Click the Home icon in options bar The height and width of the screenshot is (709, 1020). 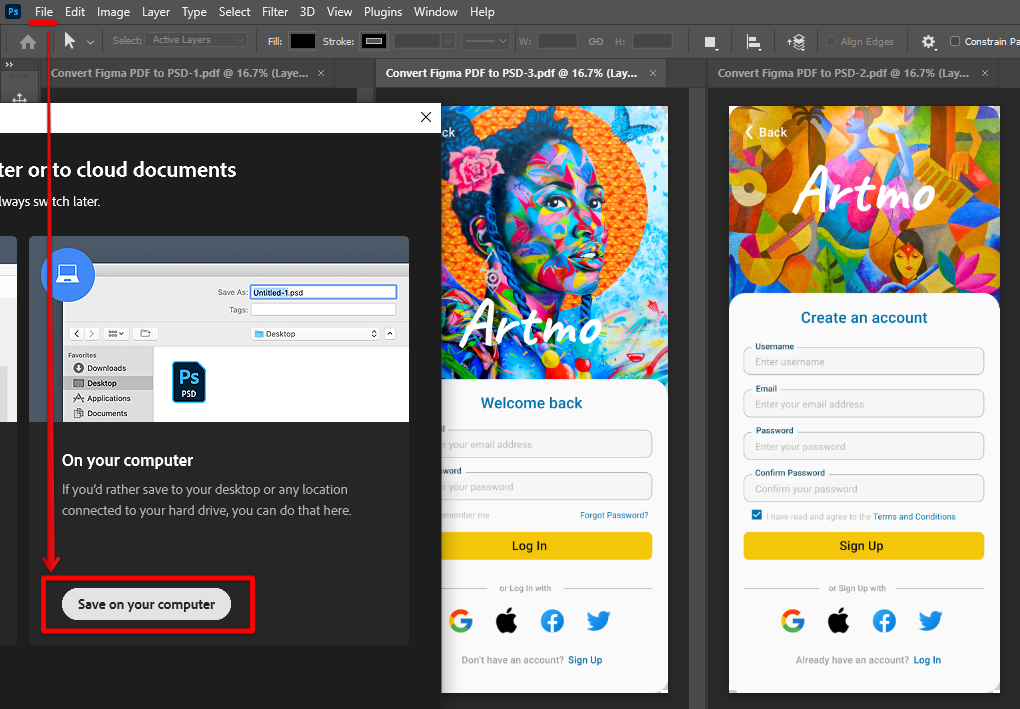coord(28,42)
